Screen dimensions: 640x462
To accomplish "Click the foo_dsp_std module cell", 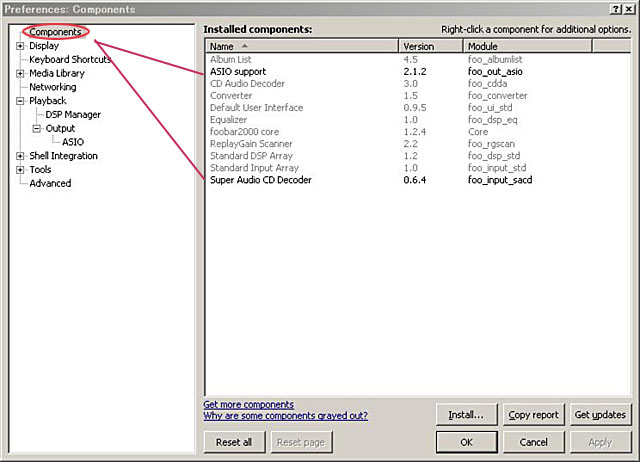I will (493, 156).
